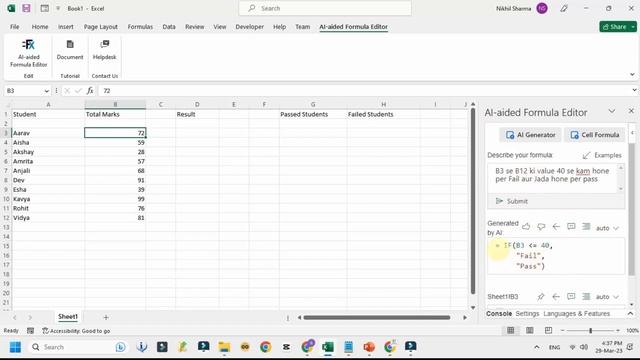Click the Nikhil Sharma account avatar

tap(542, 8)
